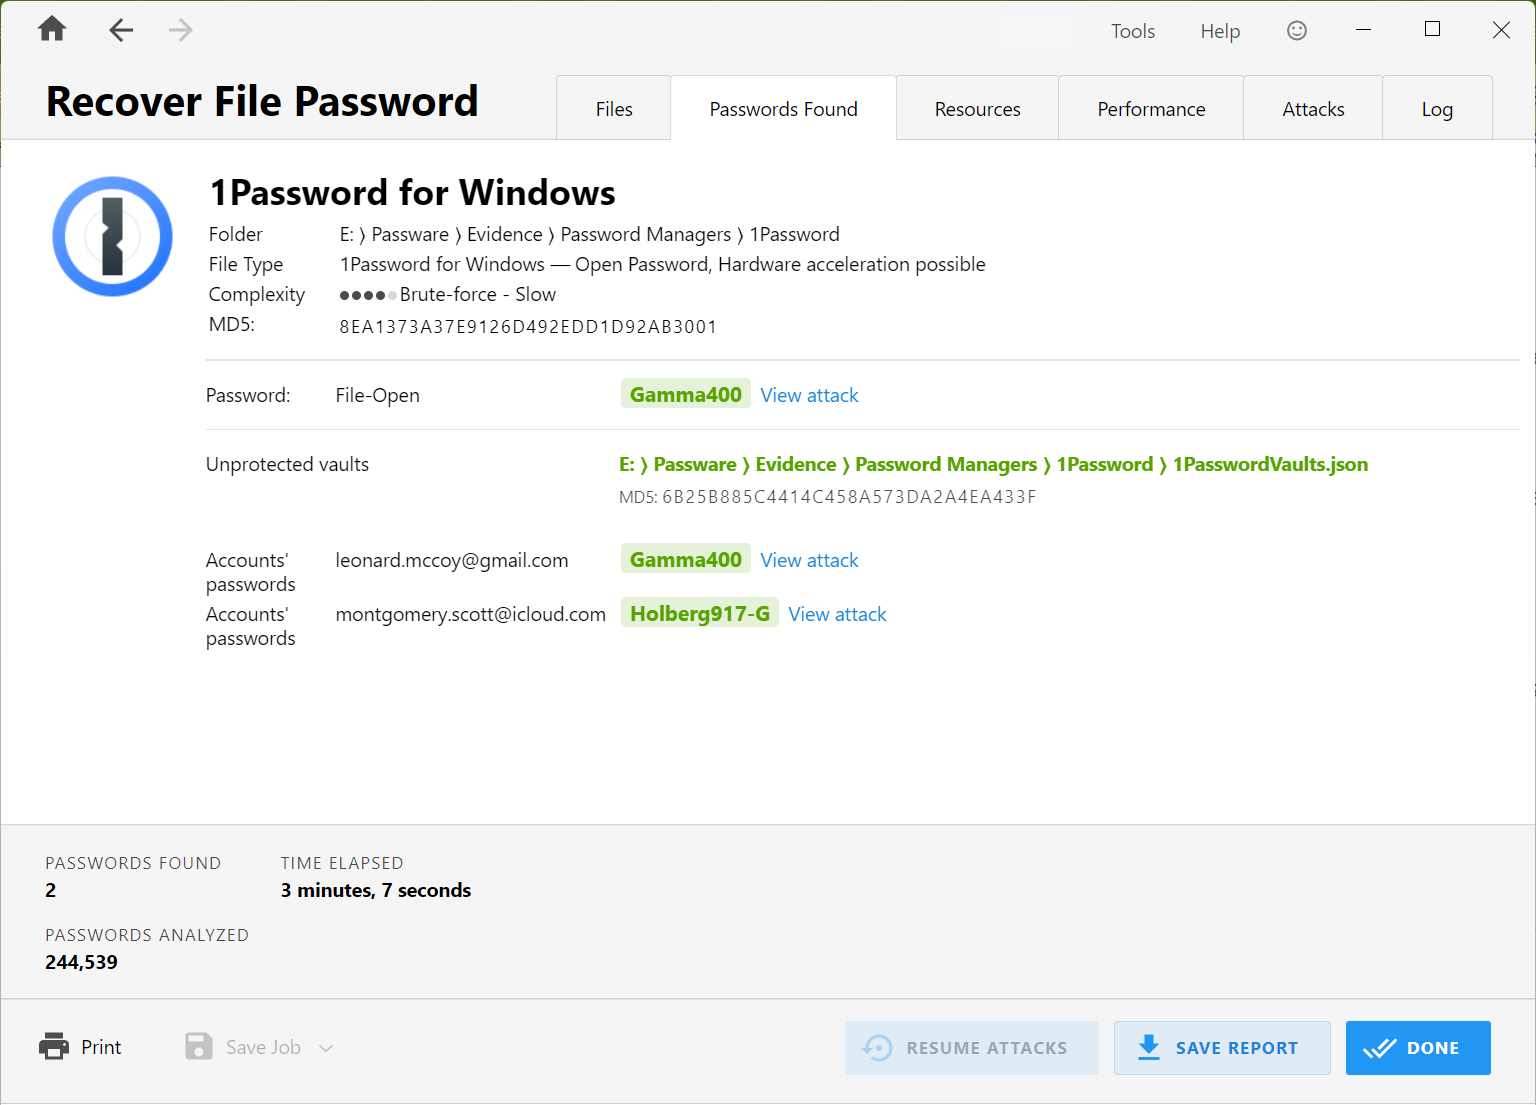This screenshot has width=1536, height=1105.
Task: Click the Home icon in the toolbar
Action: [51, 29]
